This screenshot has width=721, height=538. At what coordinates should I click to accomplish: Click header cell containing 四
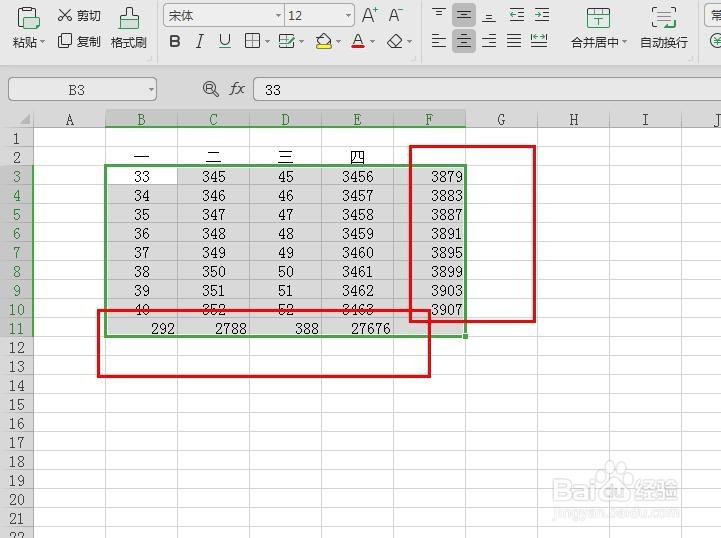[x=357, y=157]
